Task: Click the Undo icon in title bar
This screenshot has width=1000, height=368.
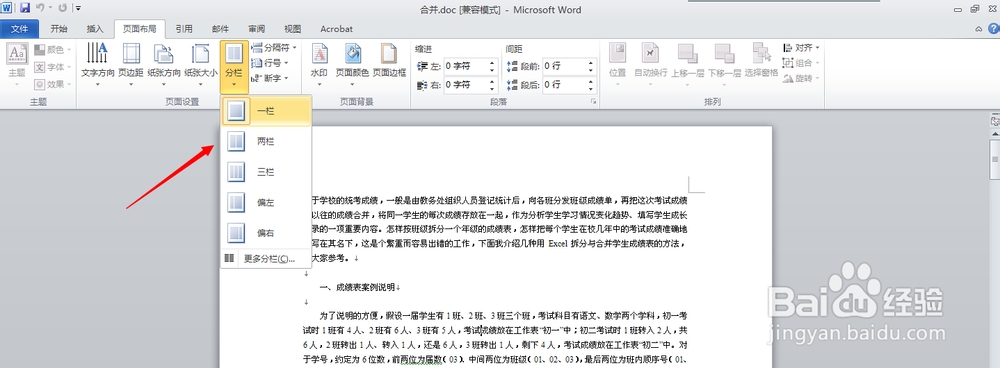Action: (41, 8)
